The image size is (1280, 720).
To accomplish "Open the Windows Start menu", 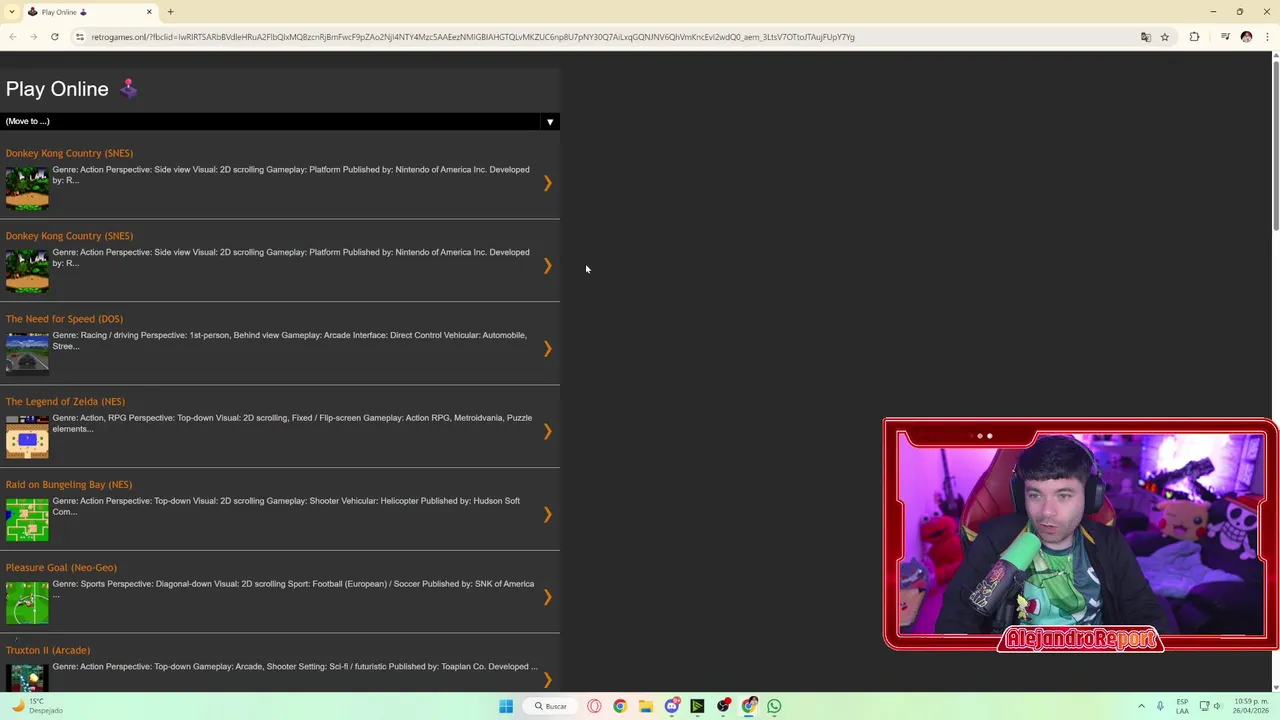I will (506, 706).
